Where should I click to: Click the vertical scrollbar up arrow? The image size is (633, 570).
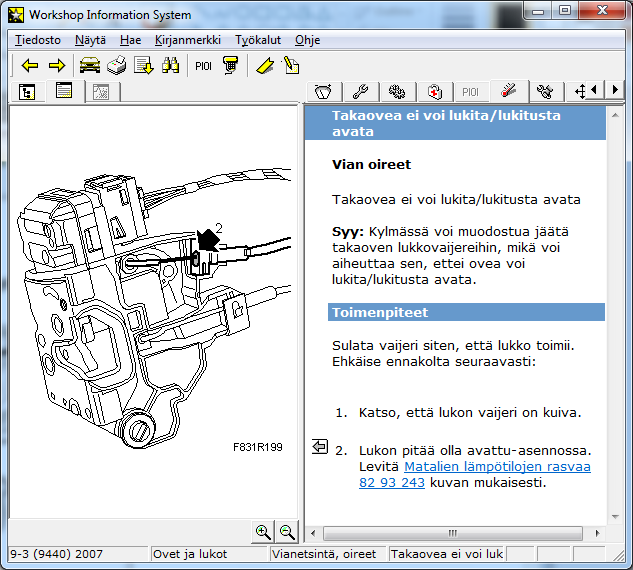click(x=615, y=115)
